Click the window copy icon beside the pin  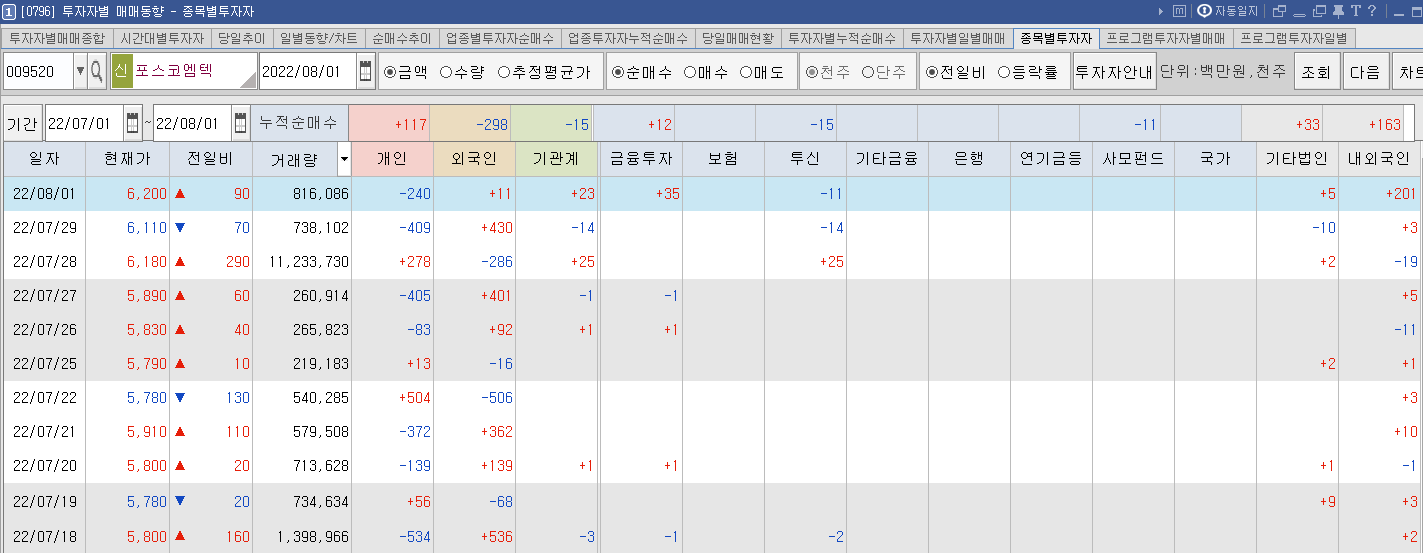point(1319,11)
